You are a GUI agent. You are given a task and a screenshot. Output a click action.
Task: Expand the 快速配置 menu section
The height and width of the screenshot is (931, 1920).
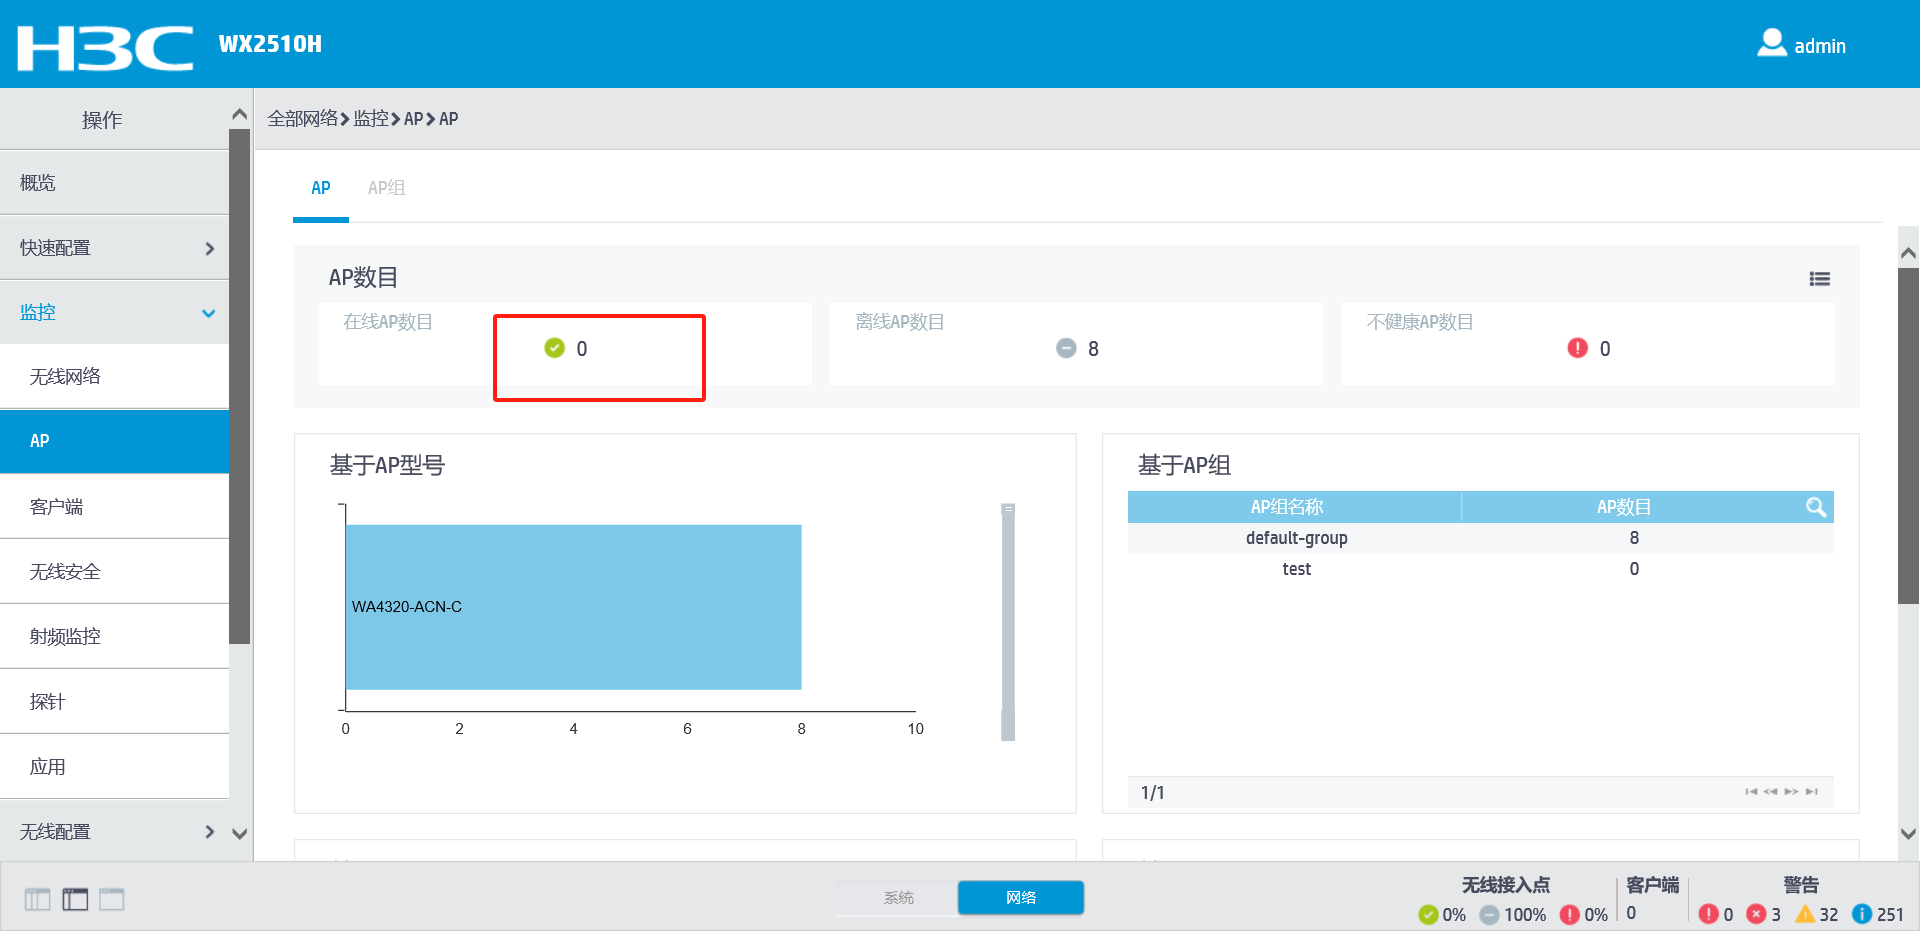[x=114, y=248]
